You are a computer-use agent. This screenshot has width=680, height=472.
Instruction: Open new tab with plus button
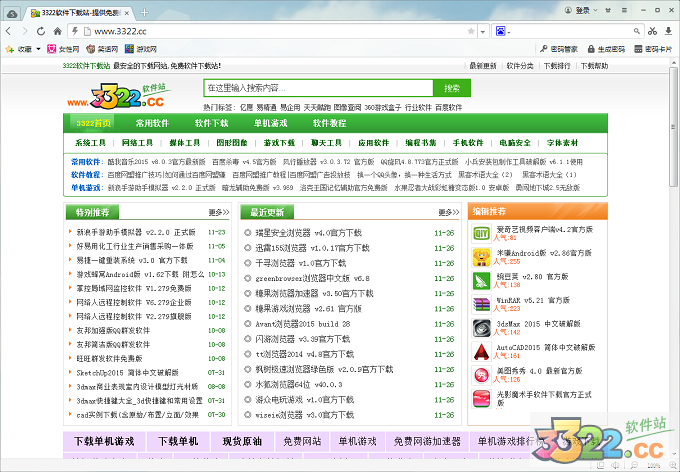pos(146,11)
